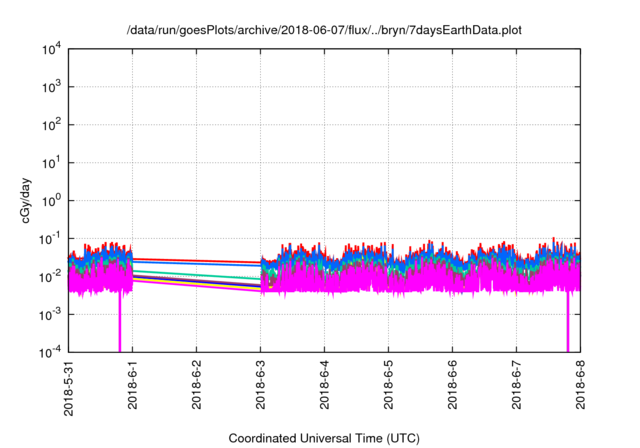The height and width of the screenshot is (448, 640).
Task: Click the plot title file path
Action: point(324,30)
